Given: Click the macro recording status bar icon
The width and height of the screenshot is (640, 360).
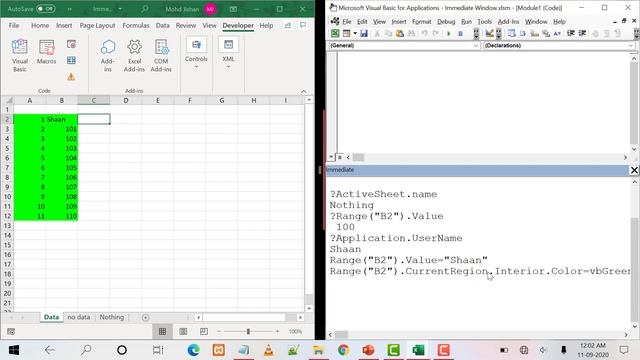Looking at the screenshot, I should point(11,331).
